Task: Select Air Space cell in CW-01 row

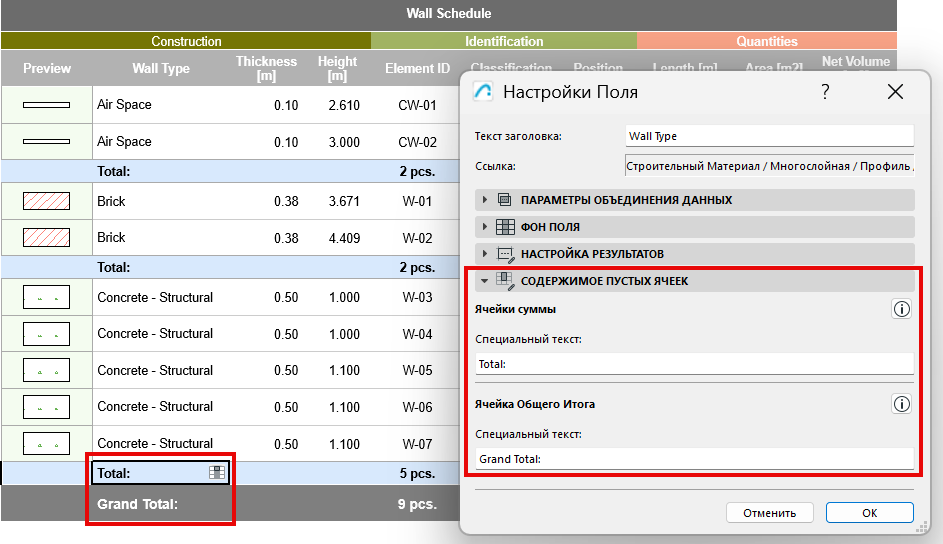Action: pos(124,105)
